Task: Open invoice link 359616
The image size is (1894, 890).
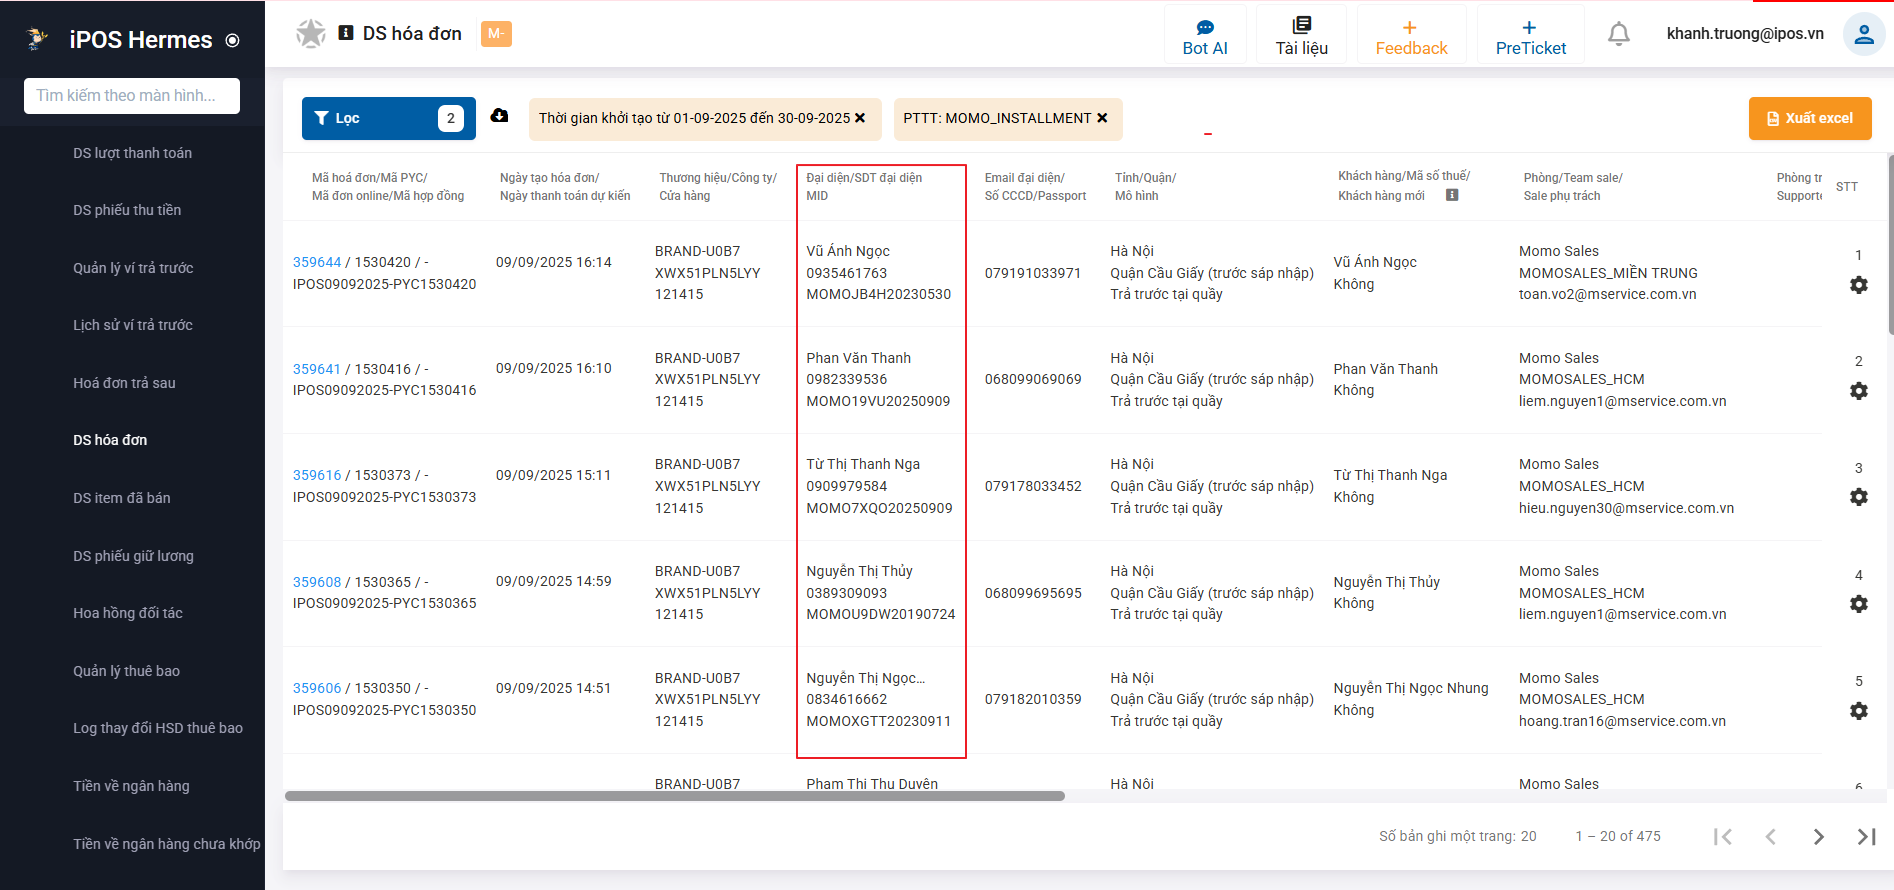Action: pos(317,475)
